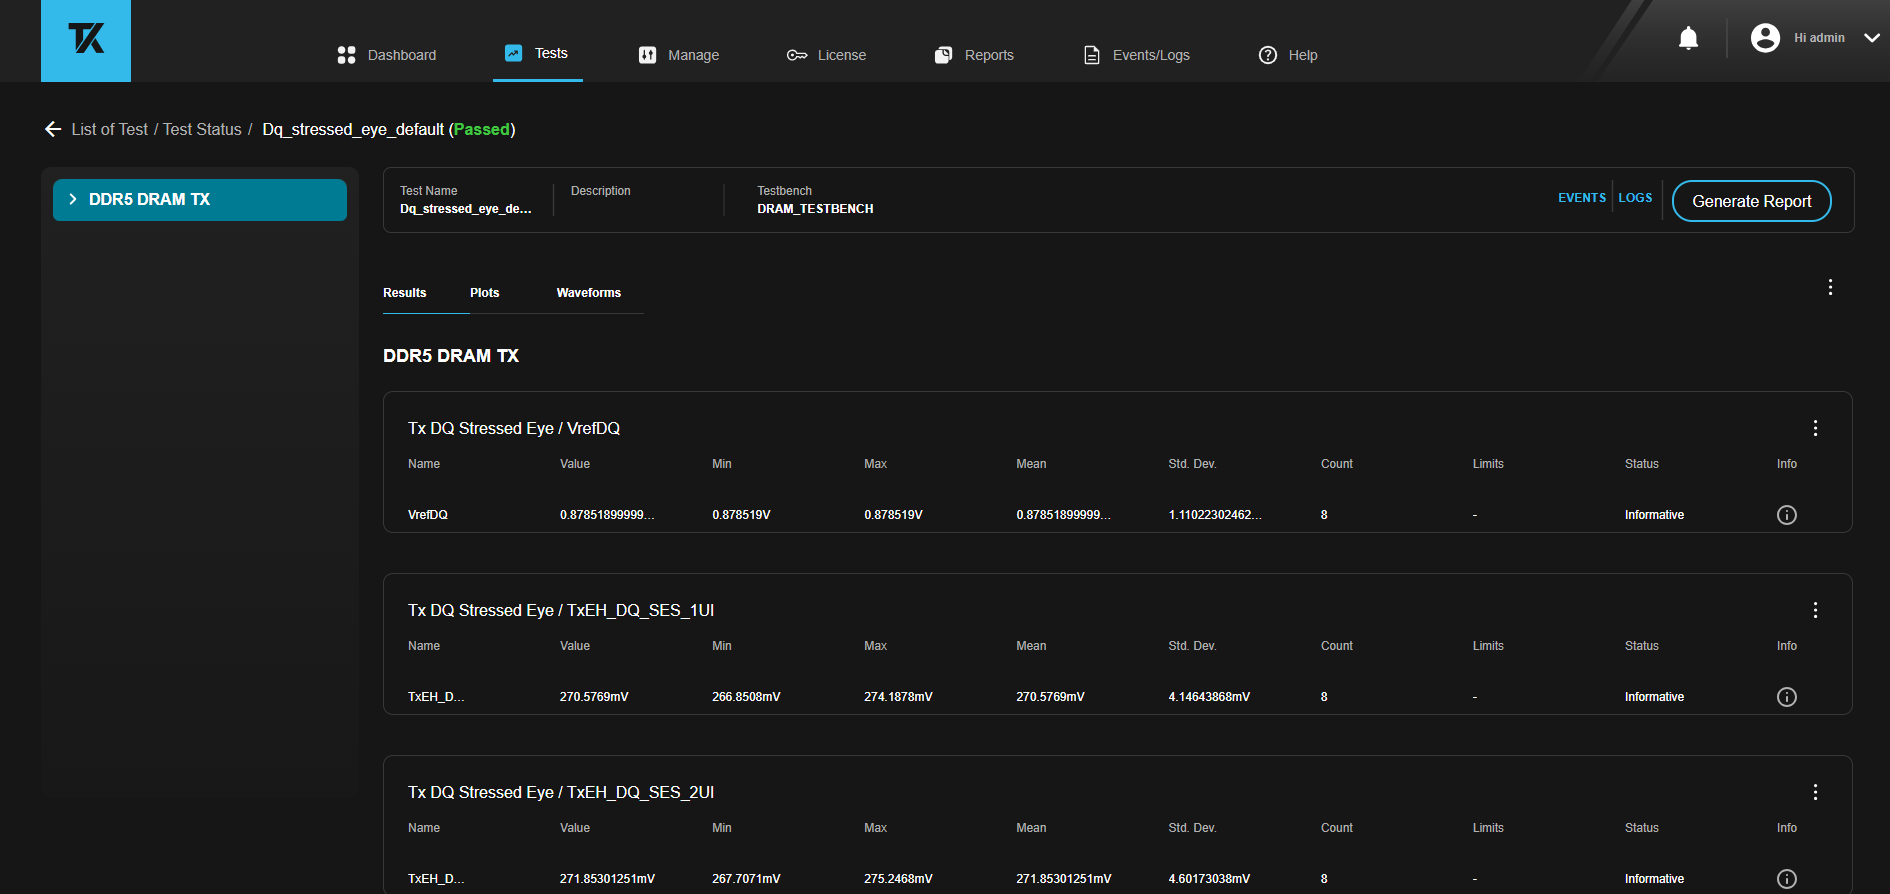The width and height of the screenshot is (1890, 894).
Task: Click the Generate Report button
Action: (x=1751, y=201)
